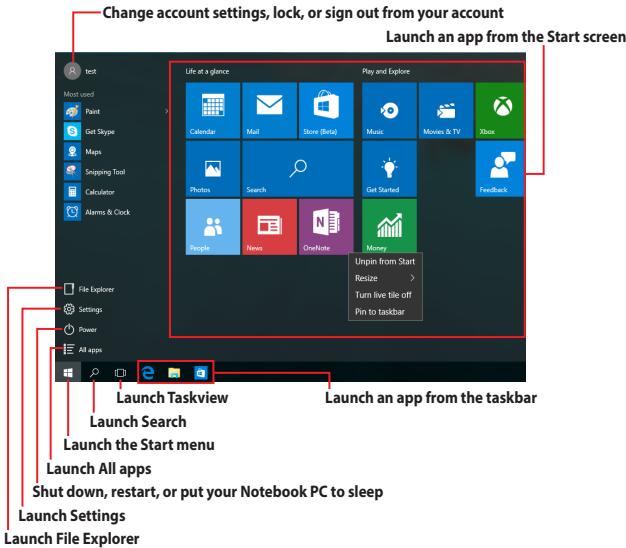Click the 'Snipping Tool' label
The height and width of the screenshot is (548, 626).
pyautogui.click(x=105, y=172)
